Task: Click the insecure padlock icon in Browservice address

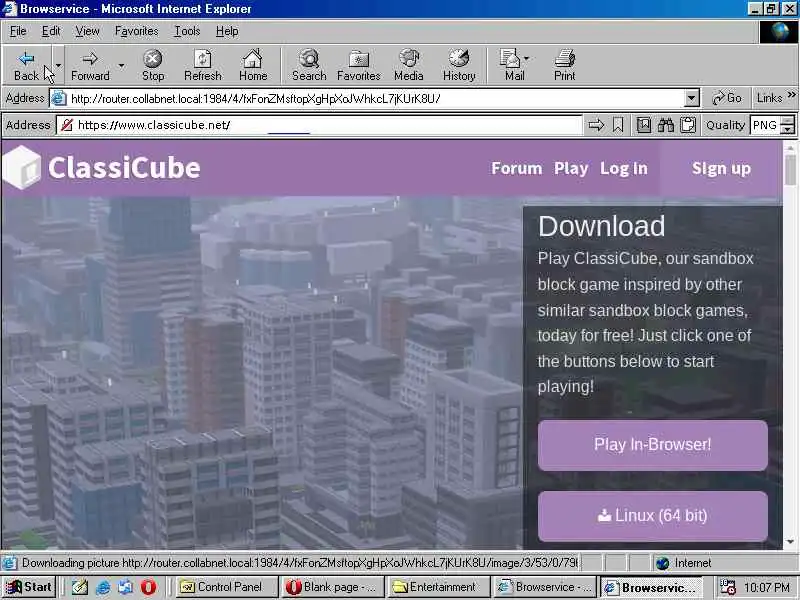Action: tap(67, 125)
